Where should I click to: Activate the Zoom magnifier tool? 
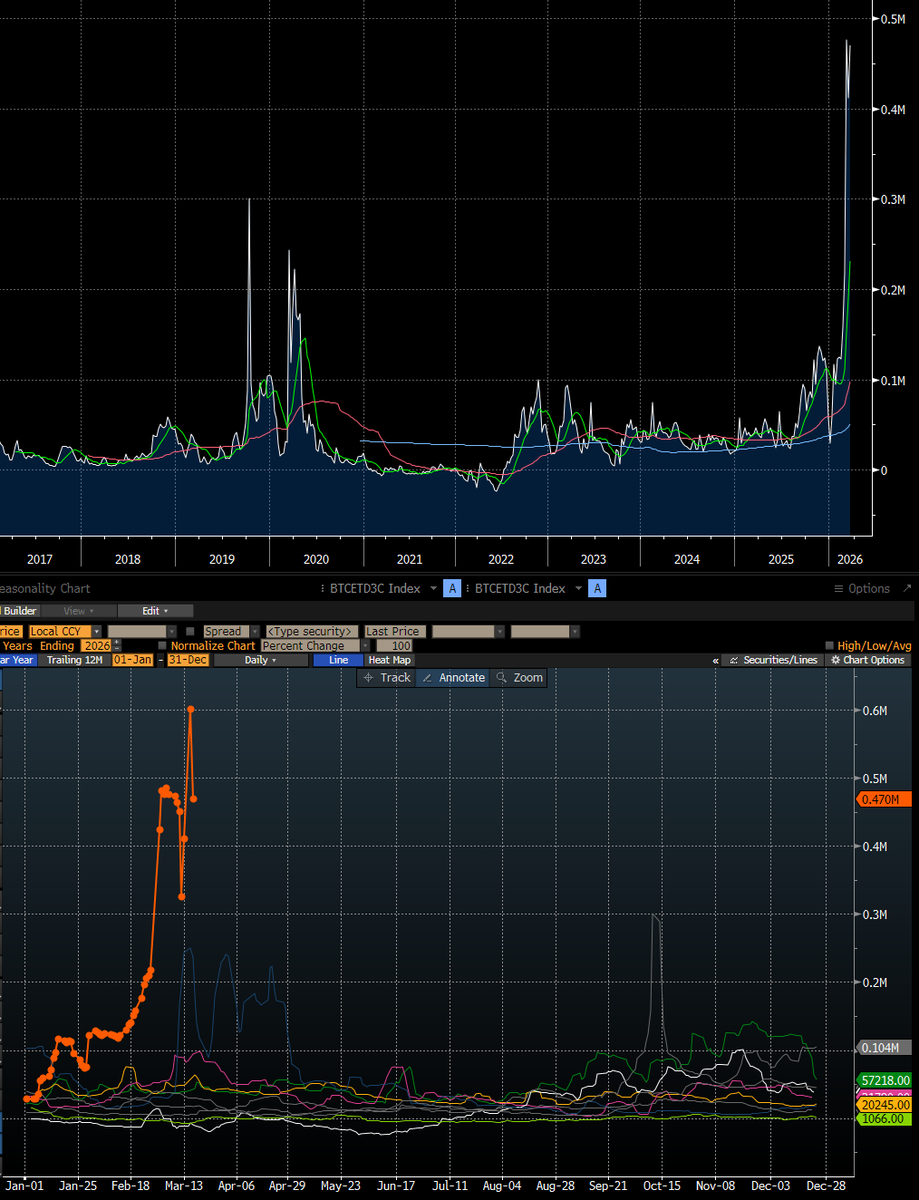[x=518, y=678]
